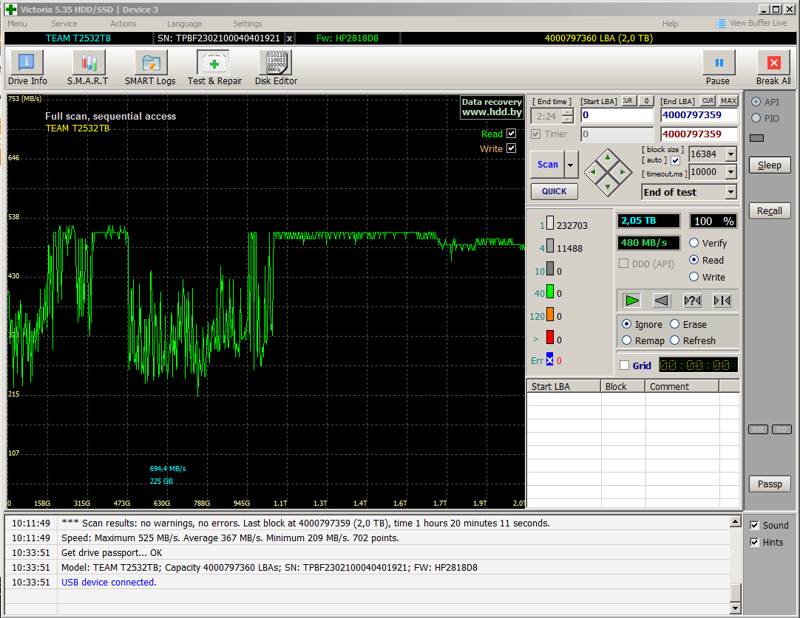Viewport: 800px width, 618px height.
Task: Click in the Start LBA input field
Action: [x=617, y=115]
